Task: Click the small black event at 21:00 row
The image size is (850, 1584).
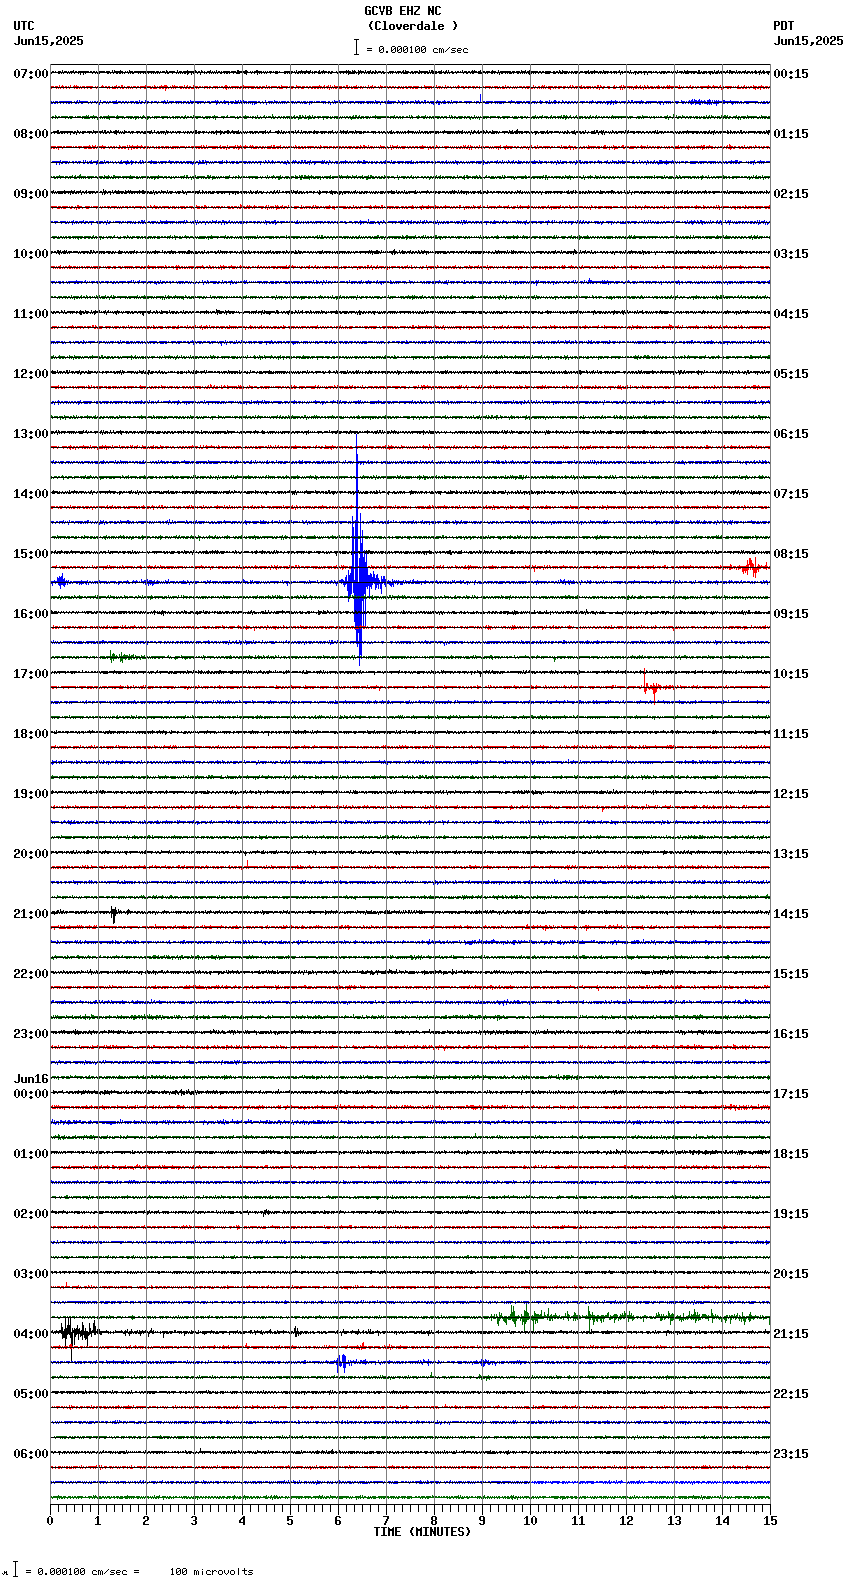Action: click(x=114, y=913)
